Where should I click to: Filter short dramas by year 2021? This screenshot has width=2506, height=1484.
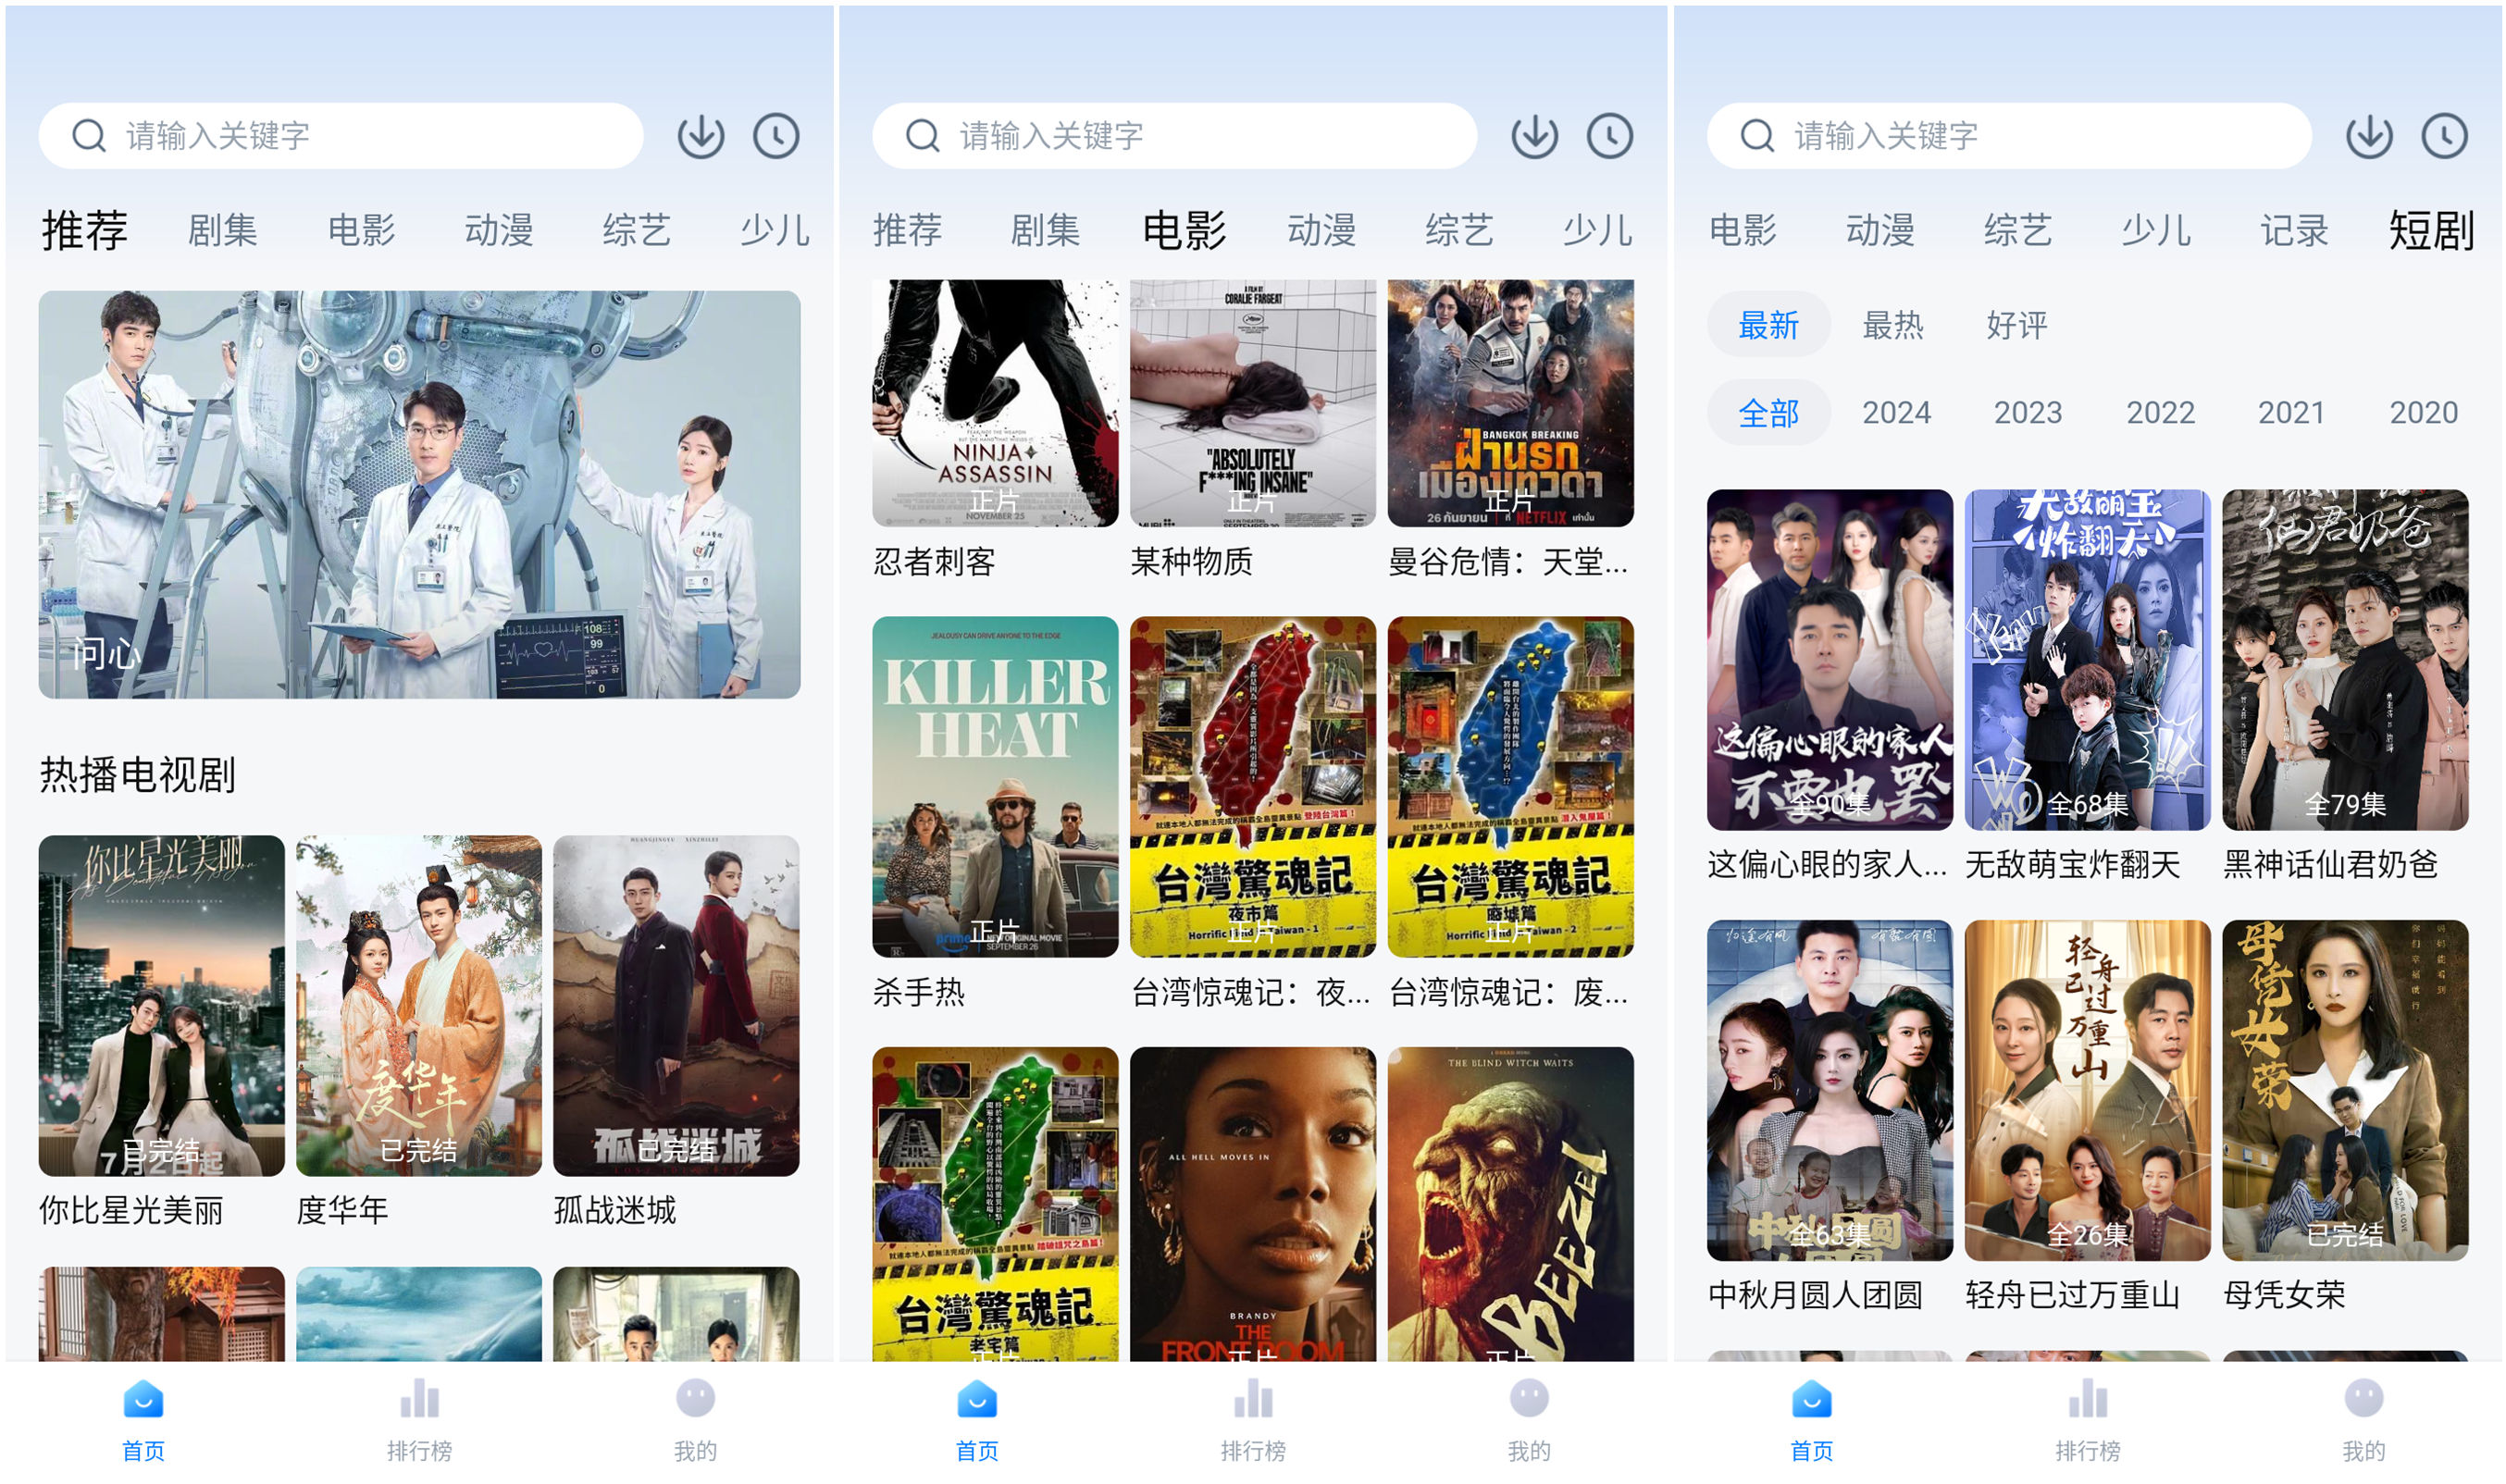(2291, 413)
